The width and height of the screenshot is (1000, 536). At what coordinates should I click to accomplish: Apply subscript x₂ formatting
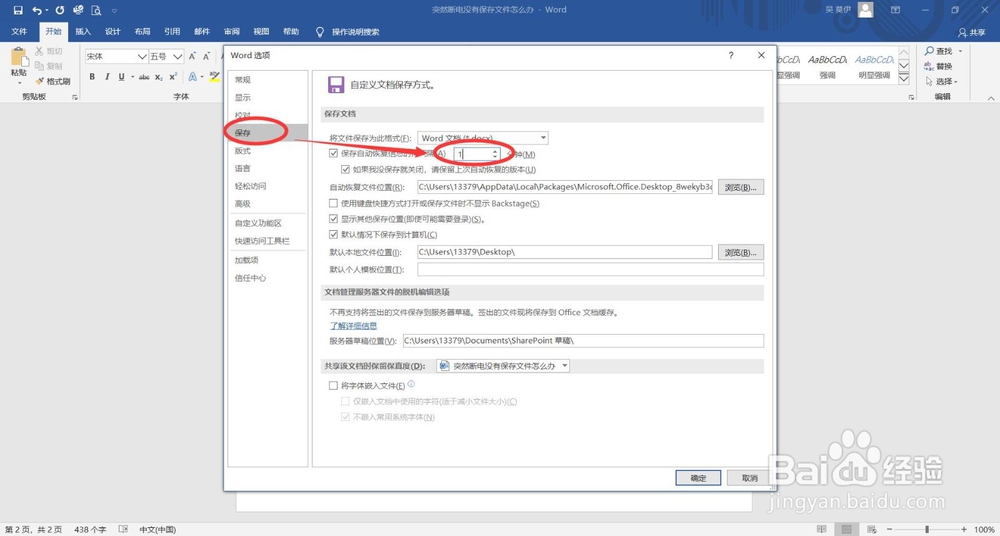tap(159, 77)
